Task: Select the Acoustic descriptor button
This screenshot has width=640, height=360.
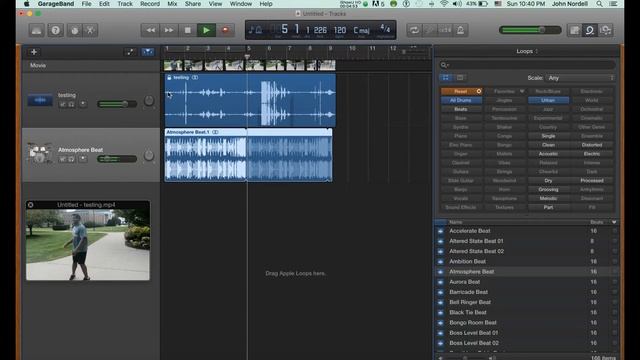Action: coord(548,154)
